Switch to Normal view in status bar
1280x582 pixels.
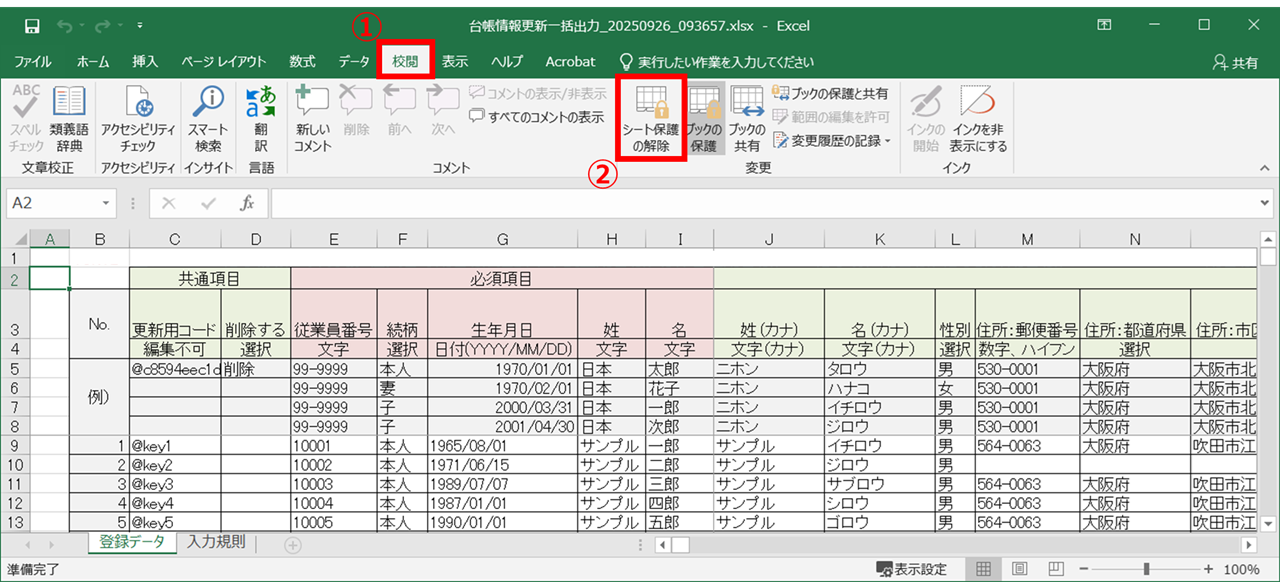tap(984, 569)
